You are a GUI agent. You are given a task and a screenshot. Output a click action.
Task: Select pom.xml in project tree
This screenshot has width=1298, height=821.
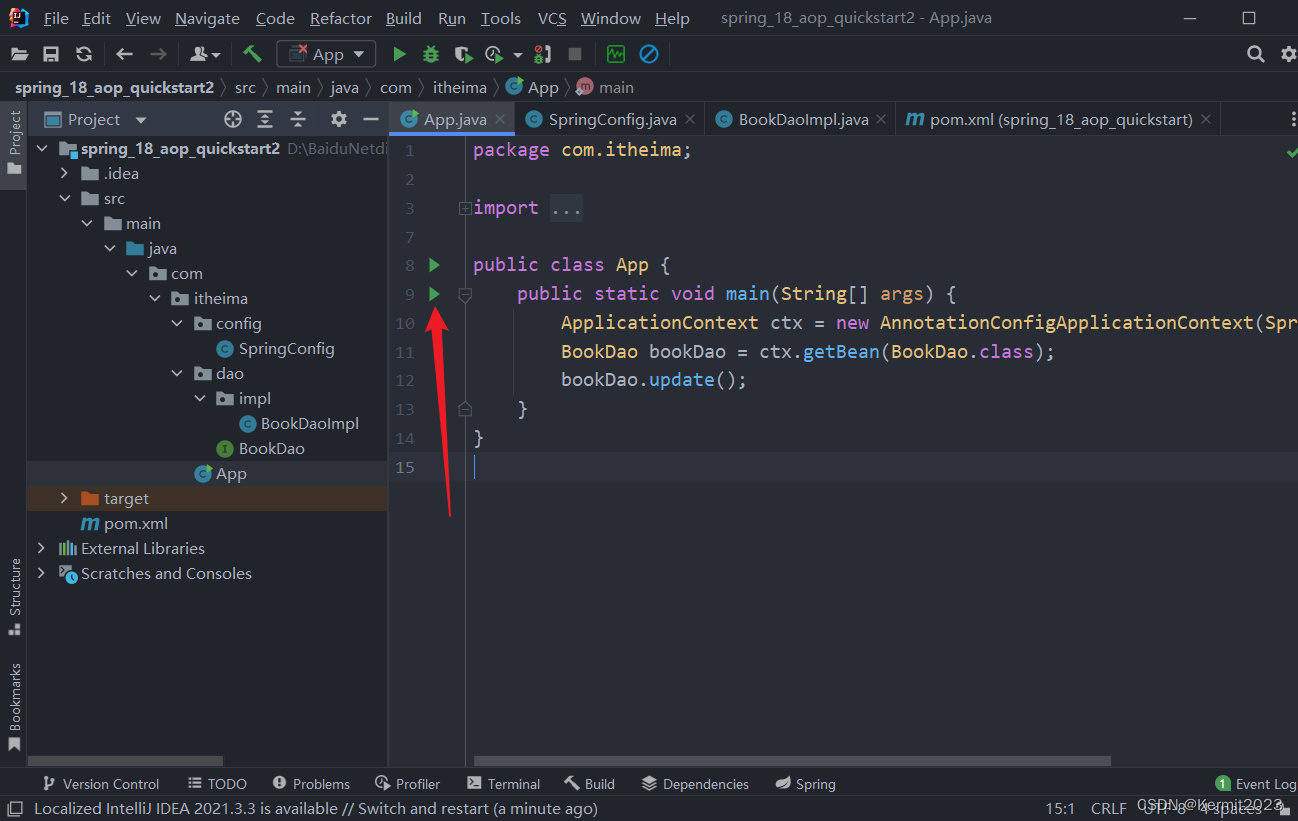(x=124, y=523)
